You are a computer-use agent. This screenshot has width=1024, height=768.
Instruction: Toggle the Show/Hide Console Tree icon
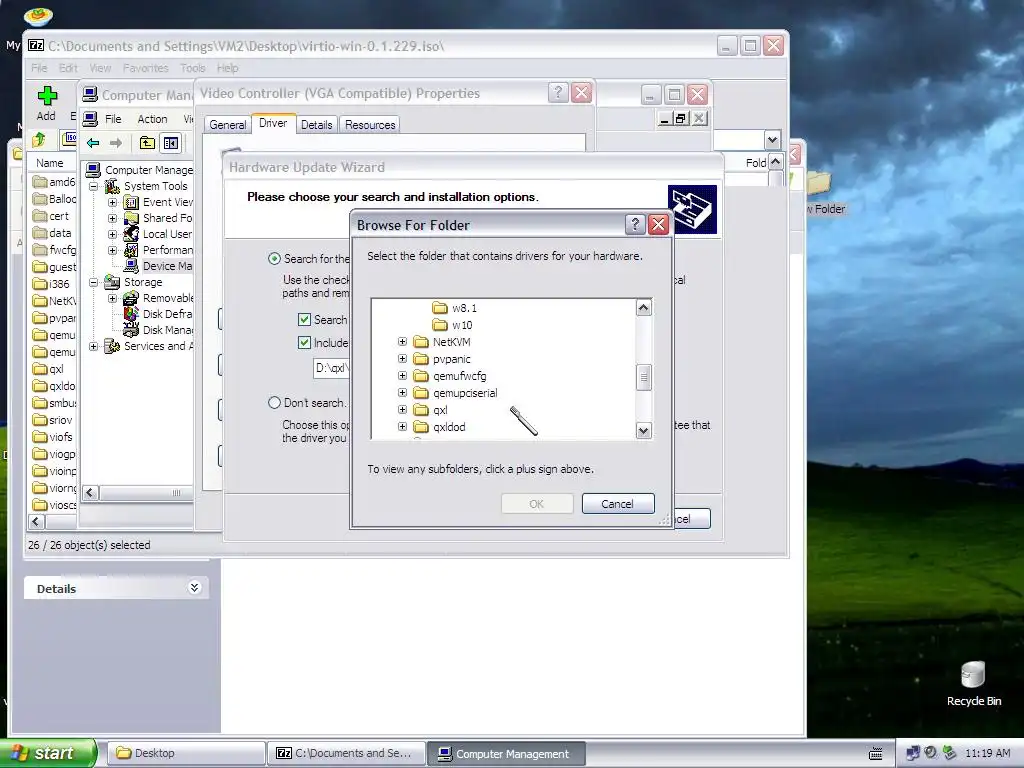pos(171,143)
